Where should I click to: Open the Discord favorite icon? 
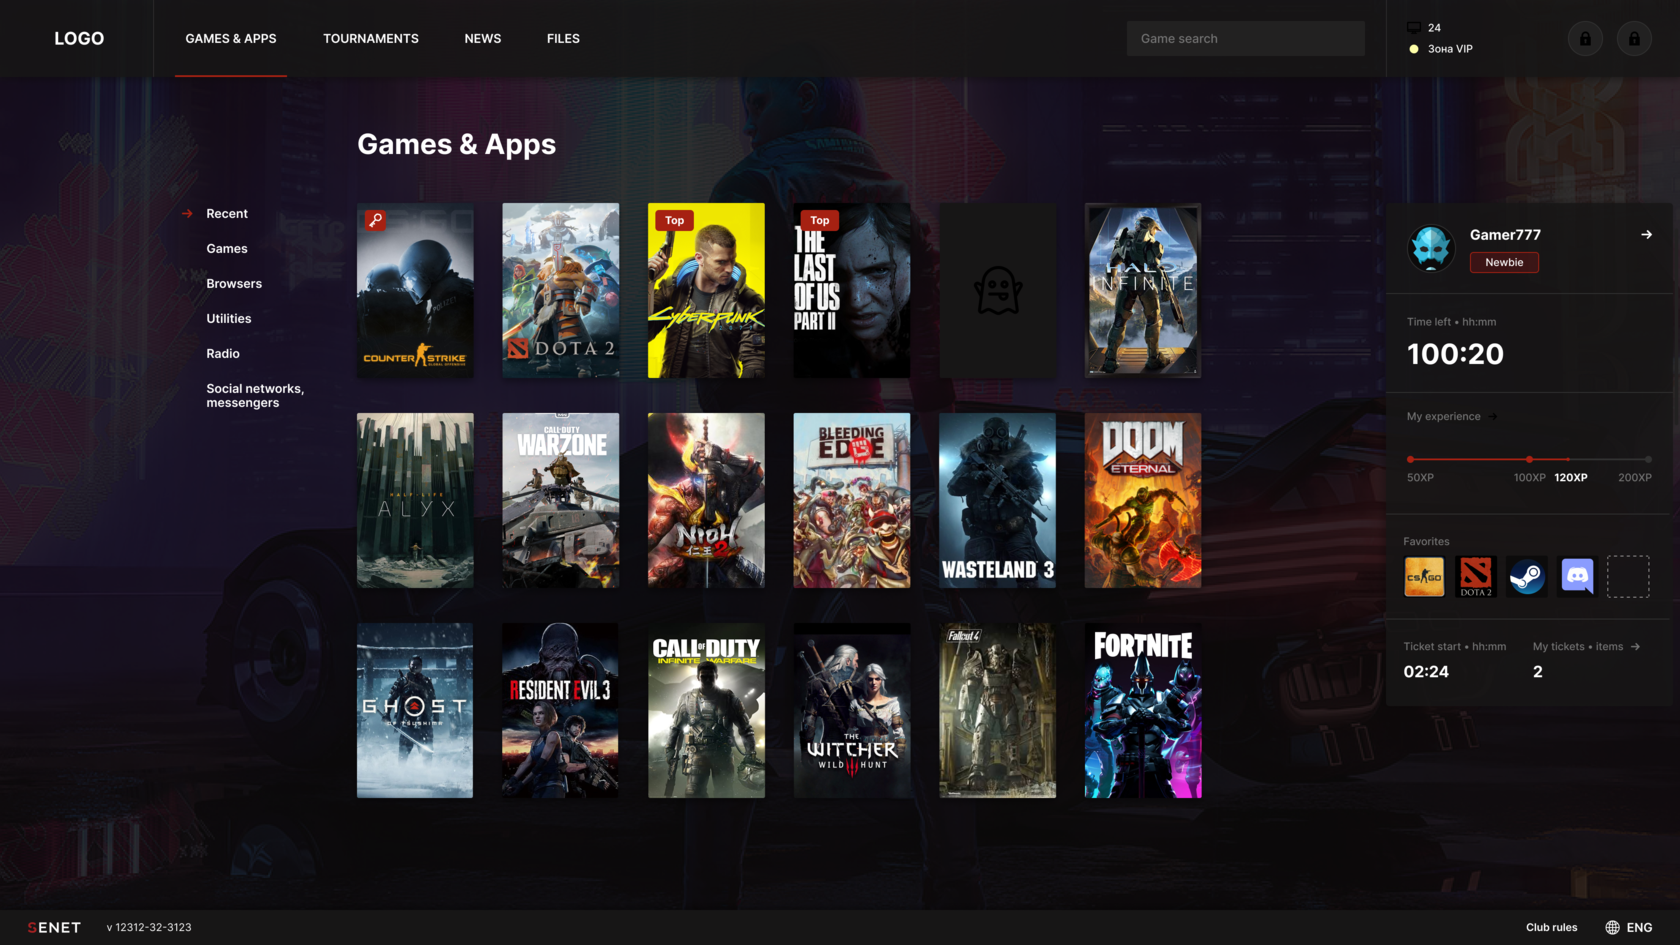tap(1577, 577)
